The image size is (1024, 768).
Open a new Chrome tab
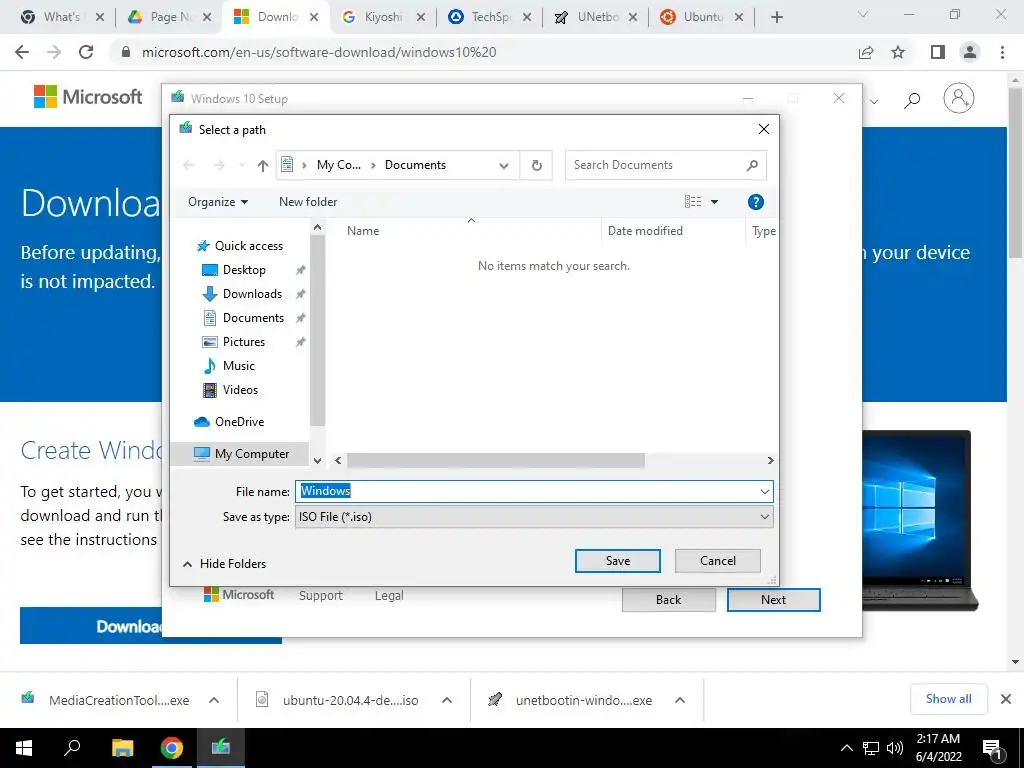point(776,17)
